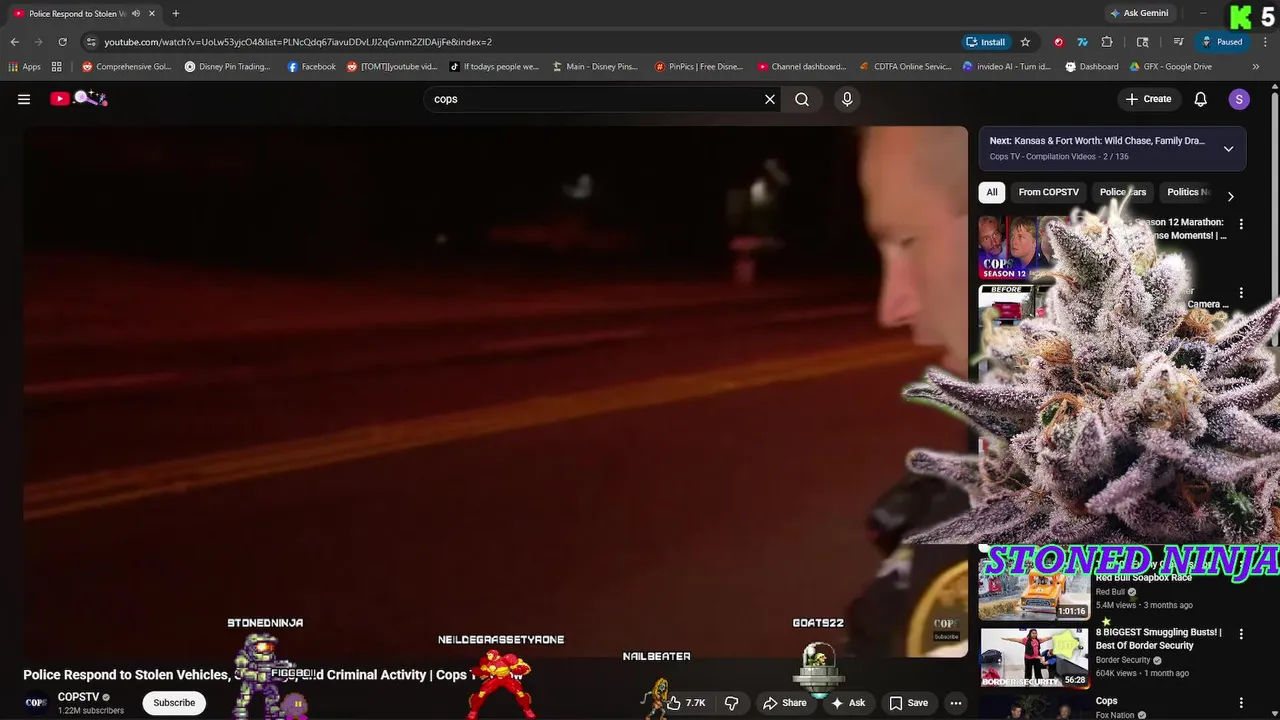Open the 'Comprehensive Gol...' bookmark
Screen dimensions: 1280x720
coord(127,67)
